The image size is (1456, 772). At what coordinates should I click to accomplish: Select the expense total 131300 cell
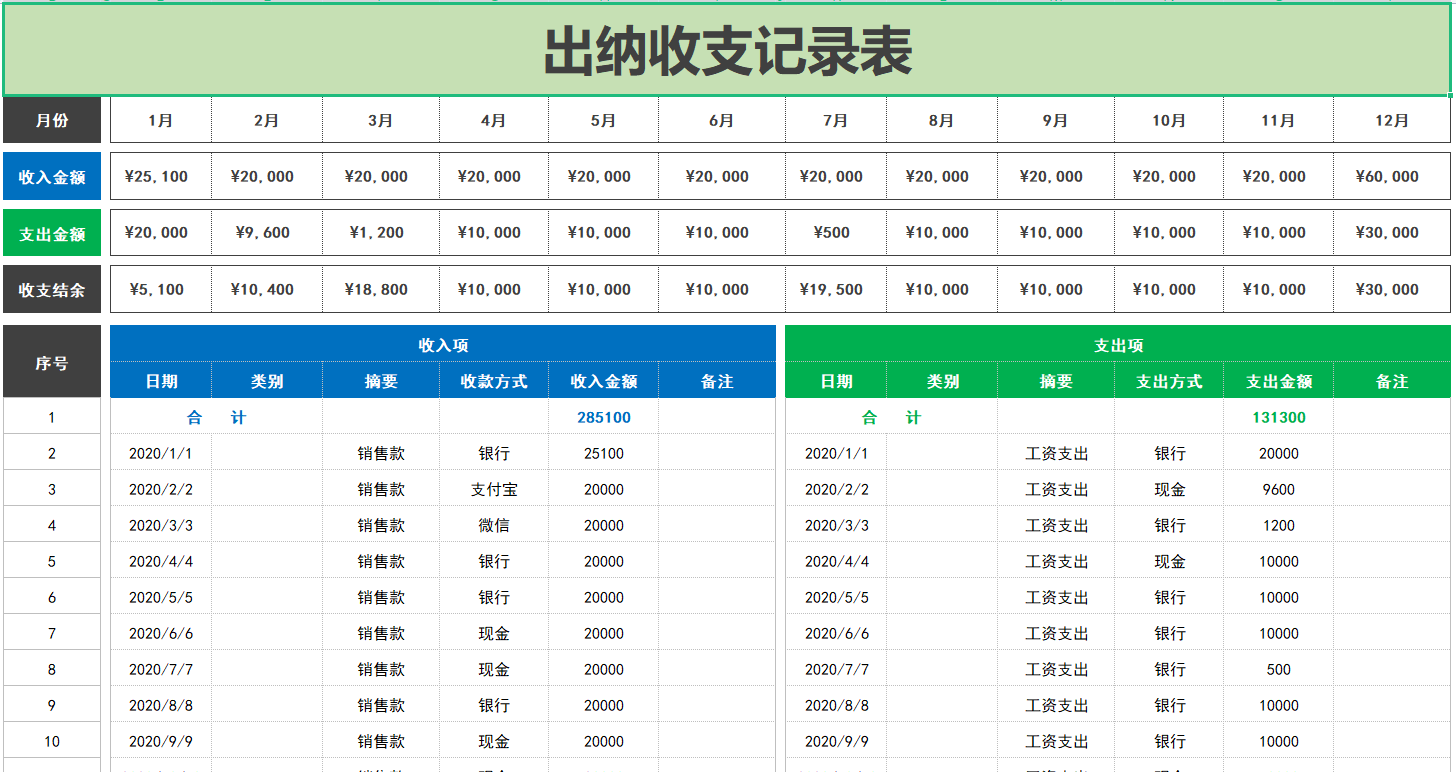[1278, 416]
